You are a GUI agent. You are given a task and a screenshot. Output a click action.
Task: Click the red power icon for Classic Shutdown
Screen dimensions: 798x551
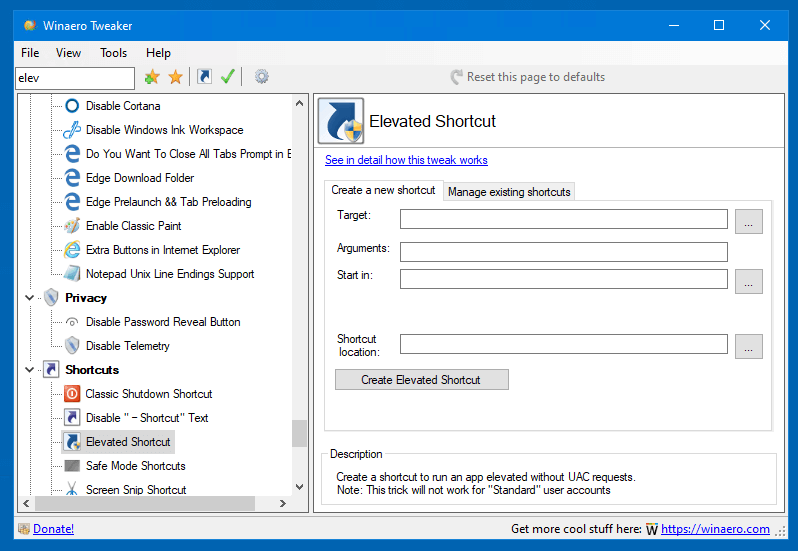coord(72,393)
